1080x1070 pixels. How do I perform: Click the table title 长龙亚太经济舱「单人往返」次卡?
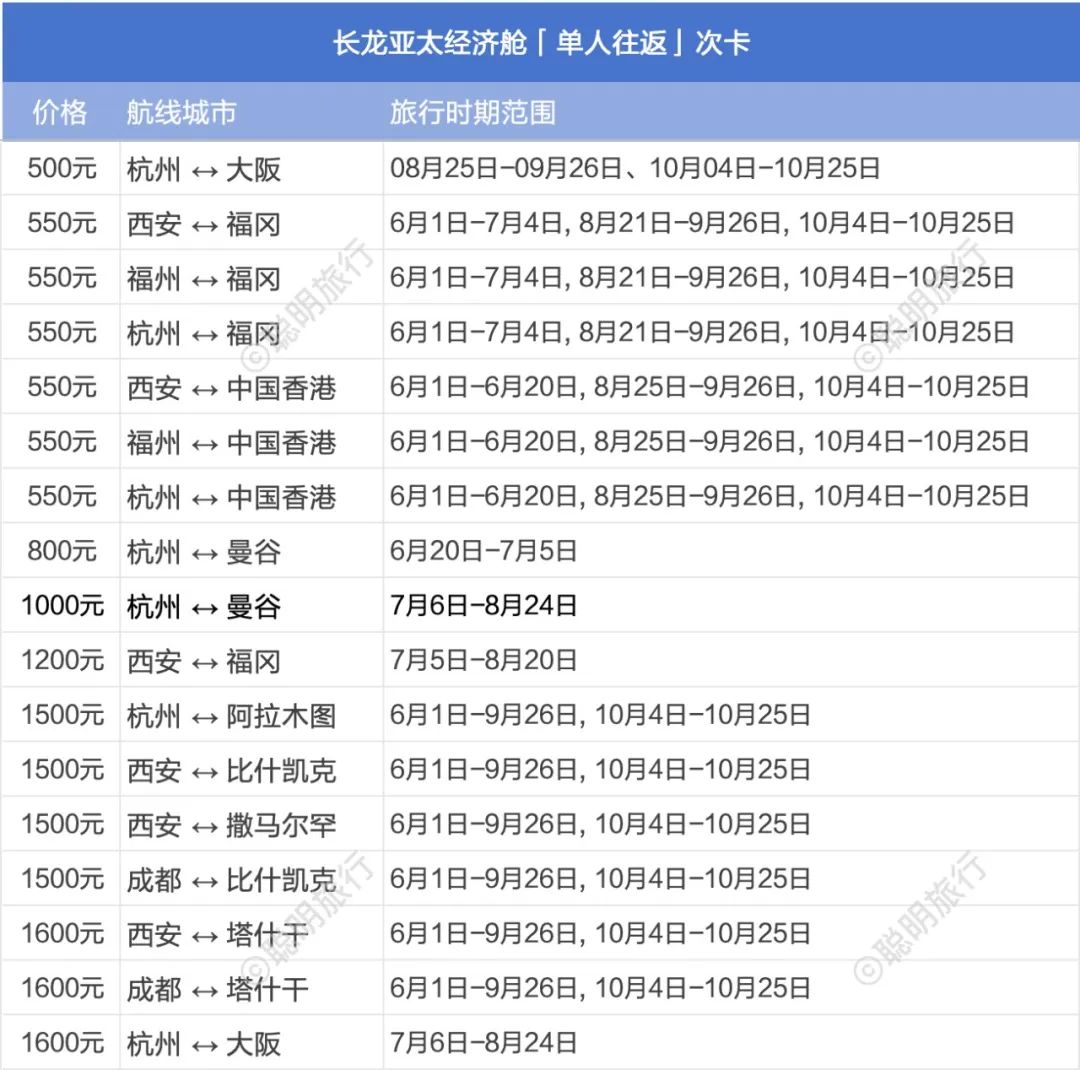[540, 44]
